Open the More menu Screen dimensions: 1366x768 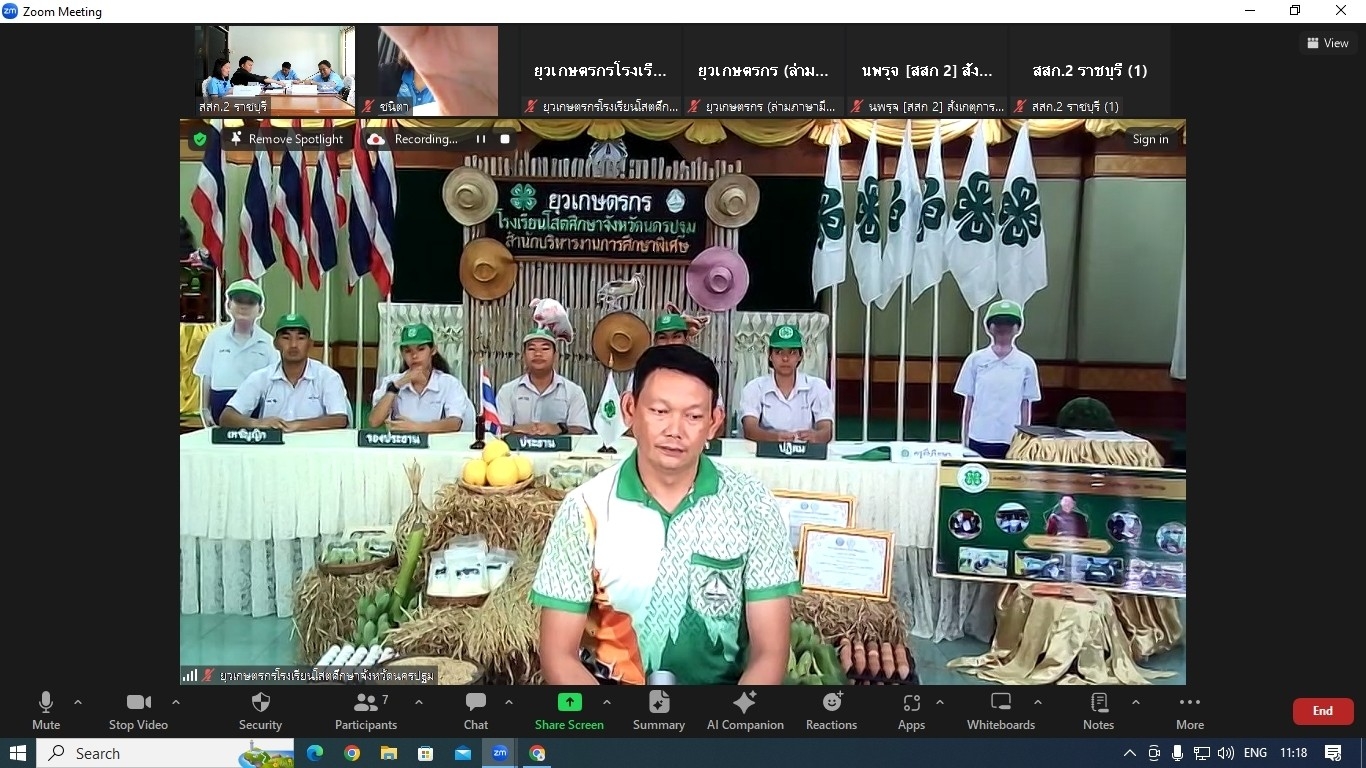pos(1189,710)
